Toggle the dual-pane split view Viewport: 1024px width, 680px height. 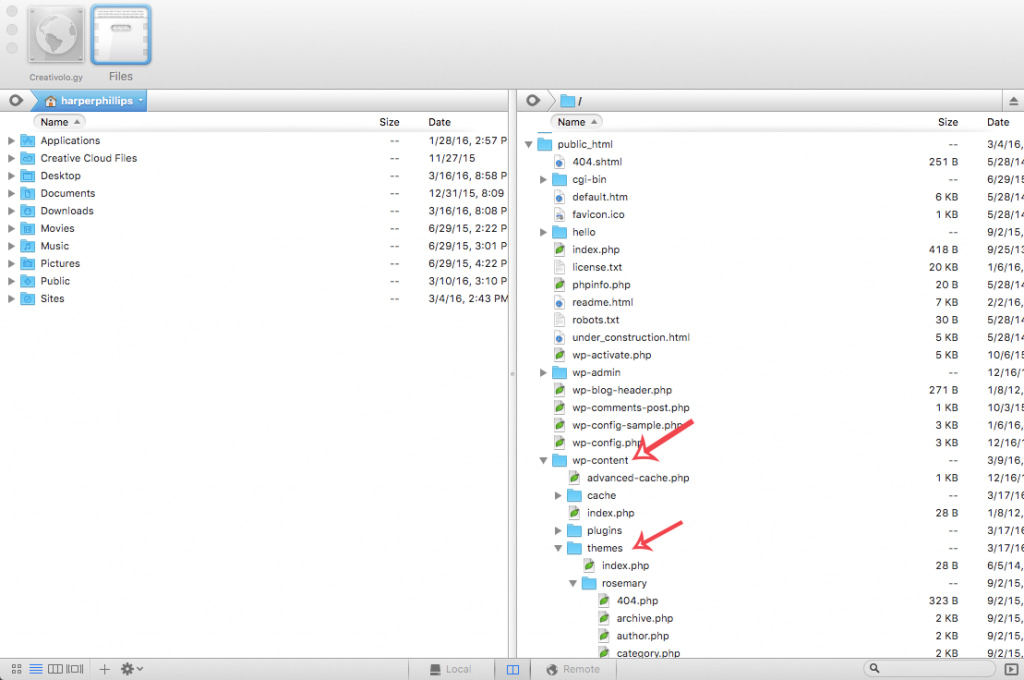click(513, 669)
